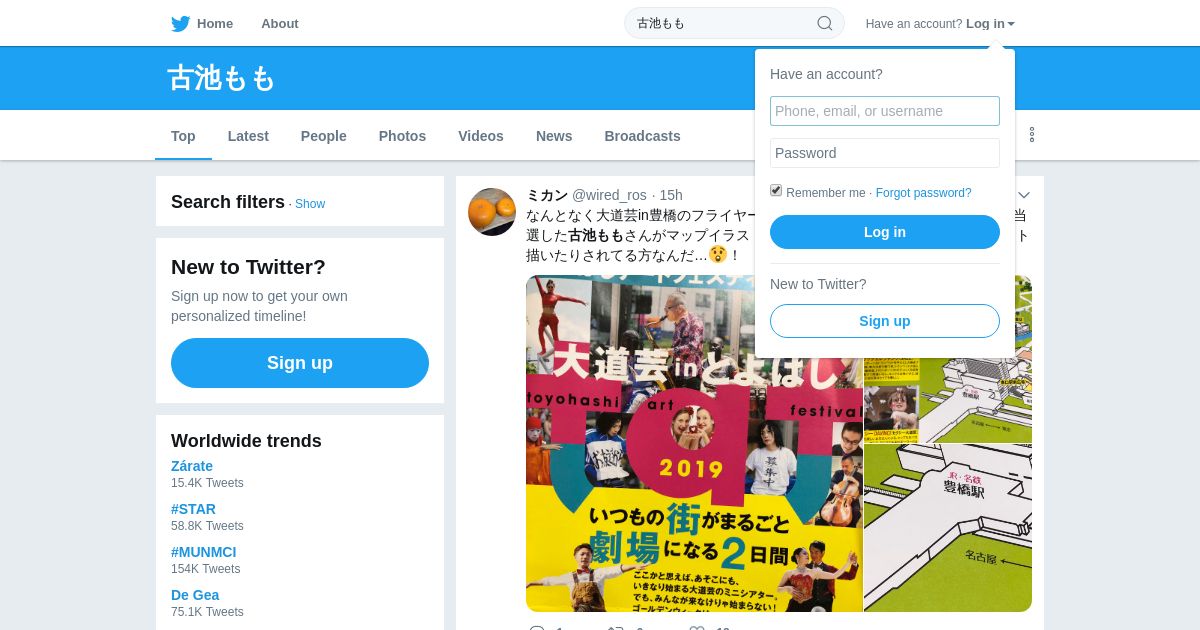Click the large Sign up sidebar button

click(300, 363)
